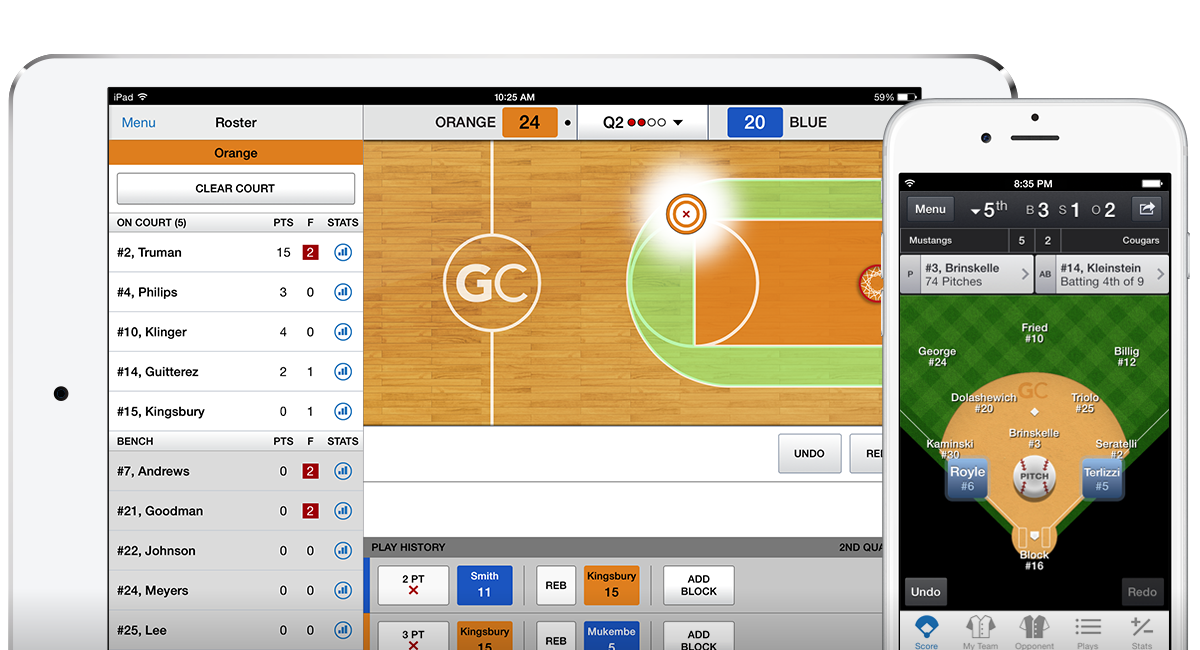
Task: Switch to the Plays tab
Action: pos(1088,632)
